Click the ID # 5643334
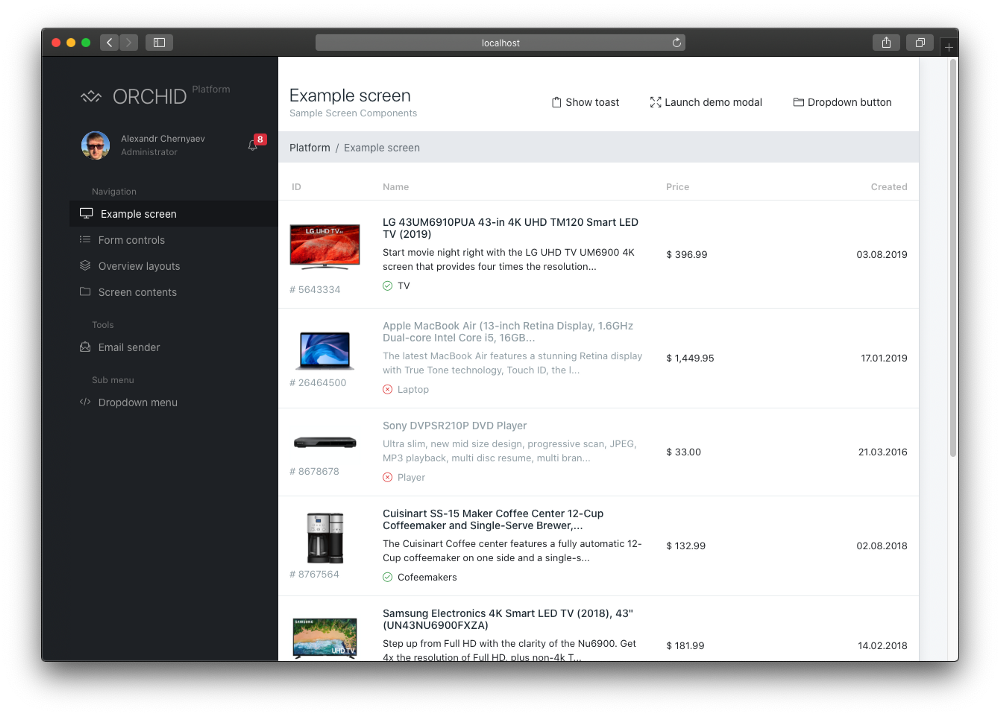1000x716 pixels. (x=315, y=289)
